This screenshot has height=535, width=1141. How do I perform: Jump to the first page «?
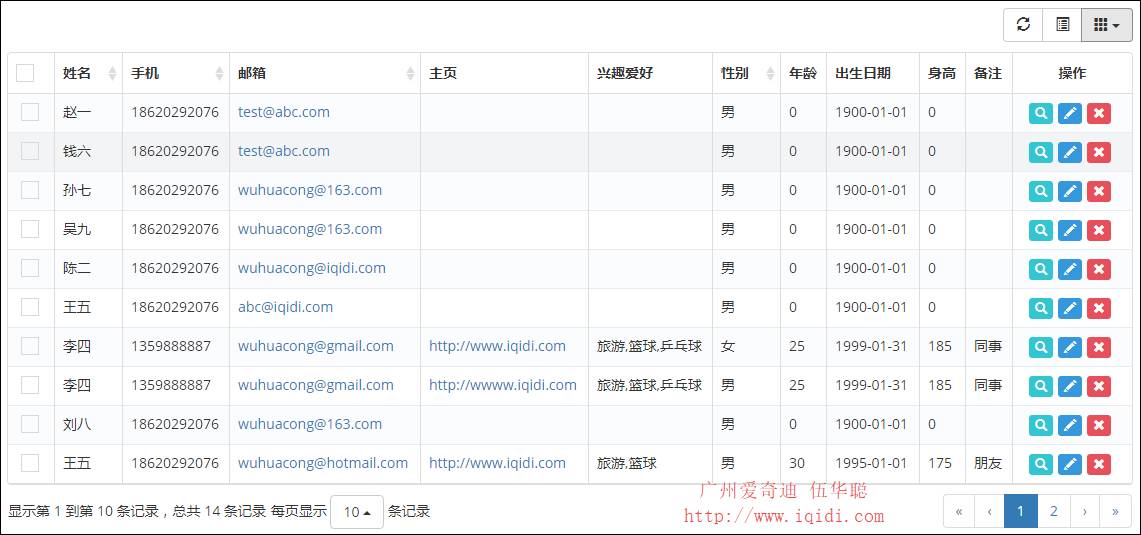[958, 511]
